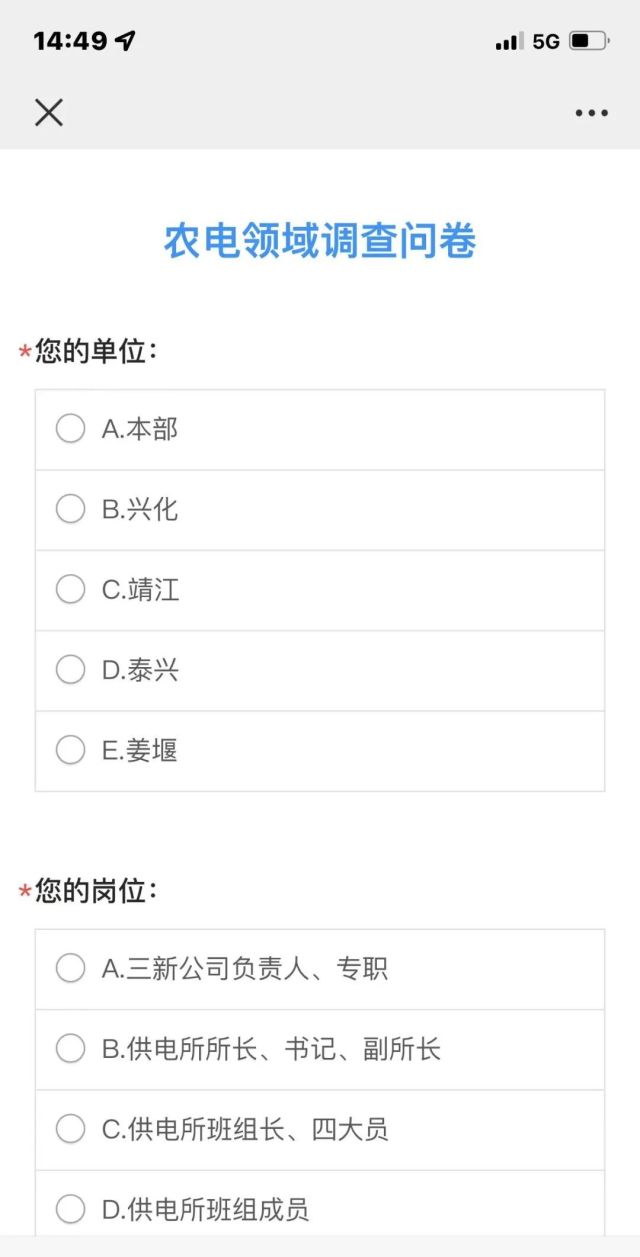Tap the 您的单位 question label
The image size is (640, 1257).
click(x=96, y=352)
